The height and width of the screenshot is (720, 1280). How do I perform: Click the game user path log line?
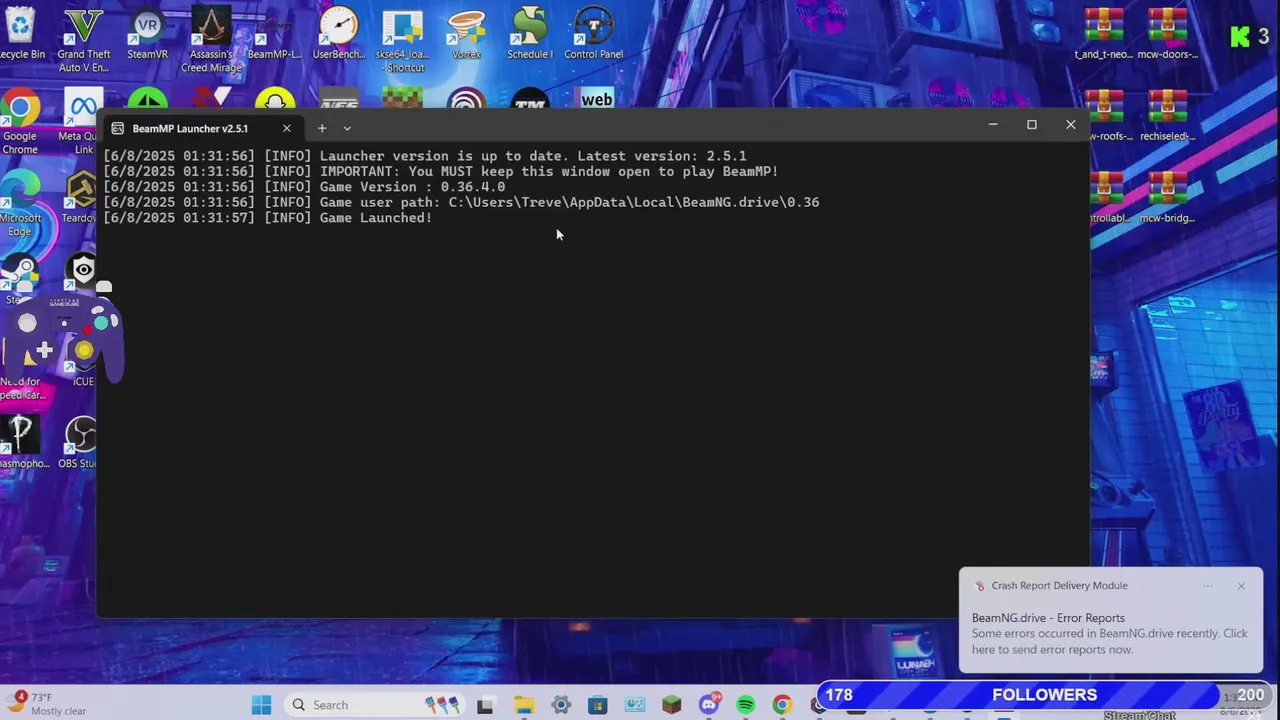461,202
